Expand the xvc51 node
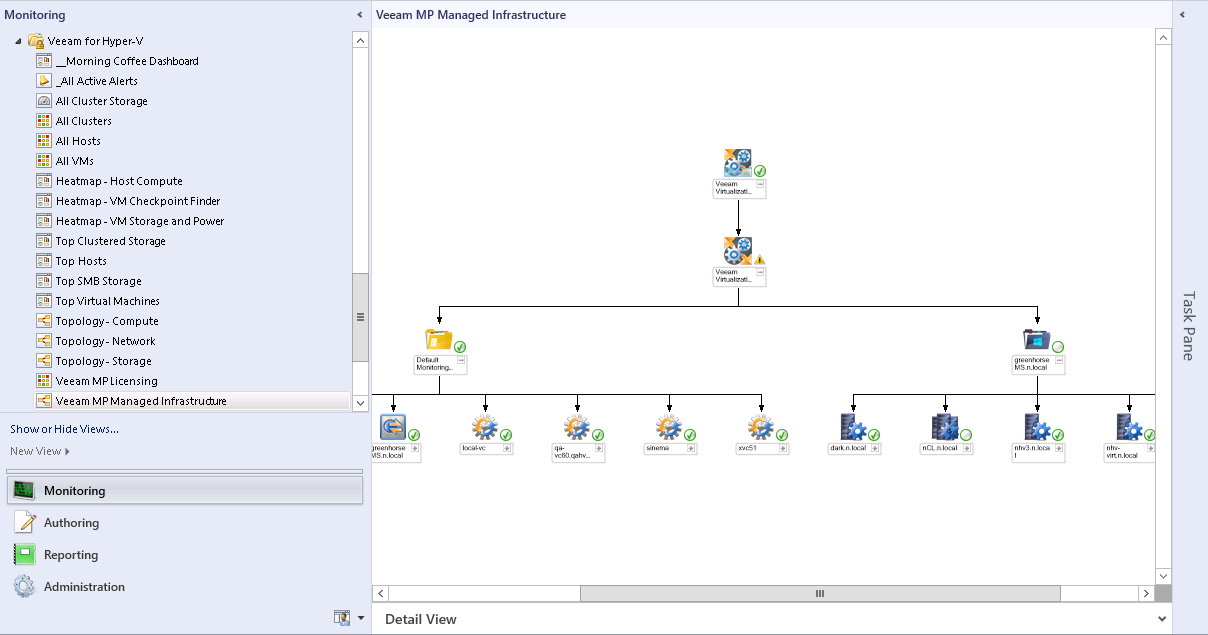1208x635 pixels. click(x=783, y=449)
